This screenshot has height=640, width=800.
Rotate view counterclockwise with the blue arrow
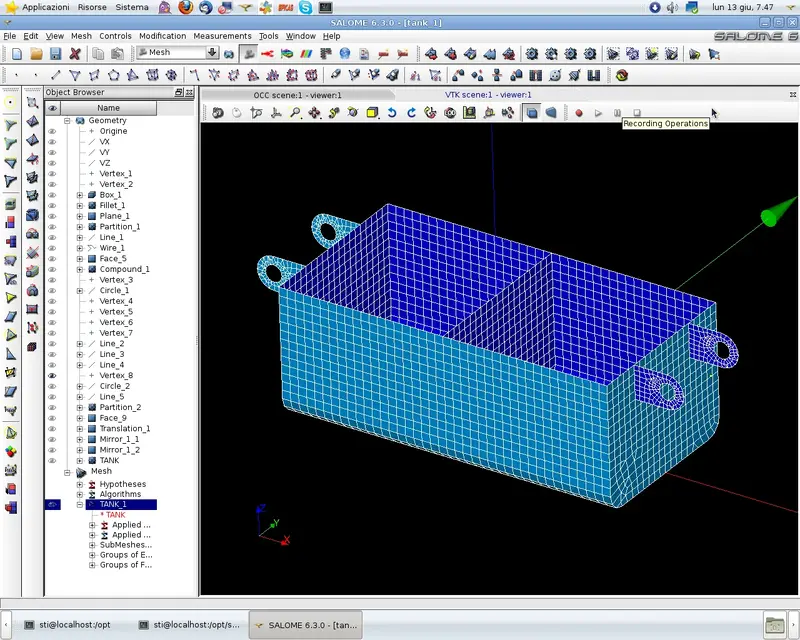pyautogui.click(x=392, y=113)
